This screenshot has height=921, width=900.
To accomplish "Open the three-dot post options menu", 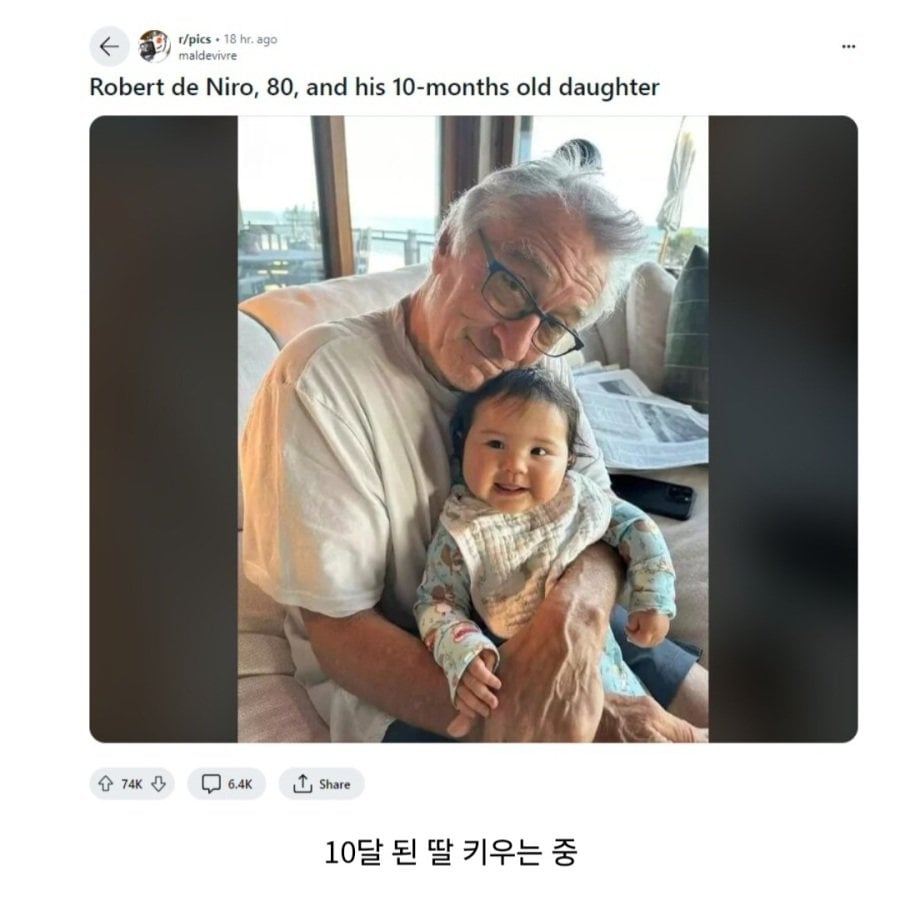I will click(x=848, y=46).
